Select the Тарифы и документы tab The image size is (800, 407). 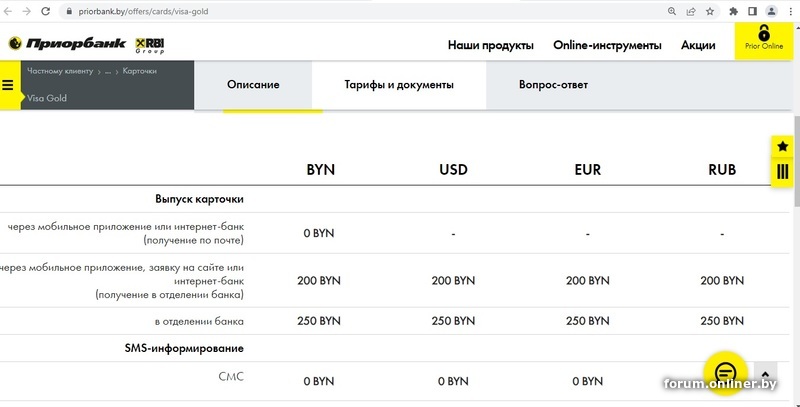(x=399, y=85)
